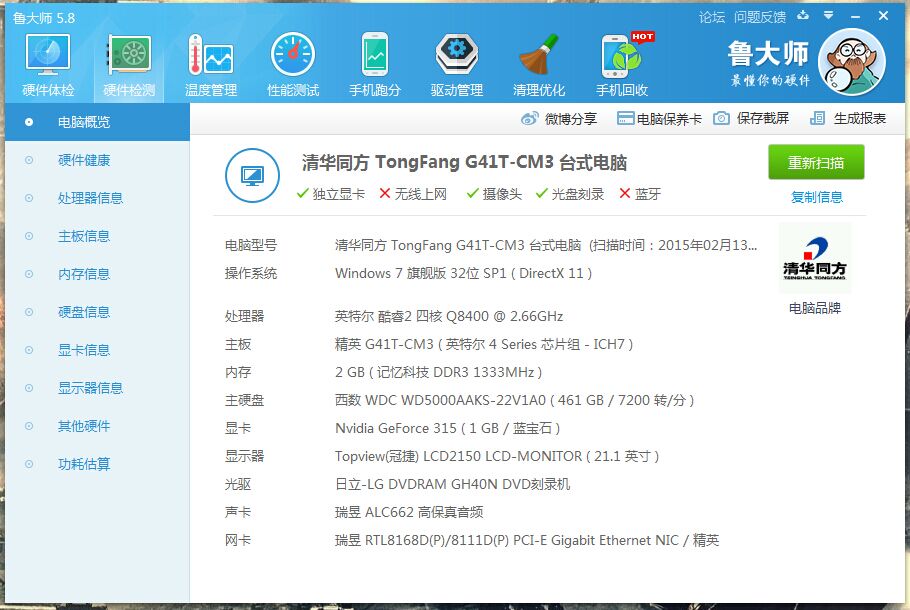Click the blue computer monitor circle icon

coord(252,175)
